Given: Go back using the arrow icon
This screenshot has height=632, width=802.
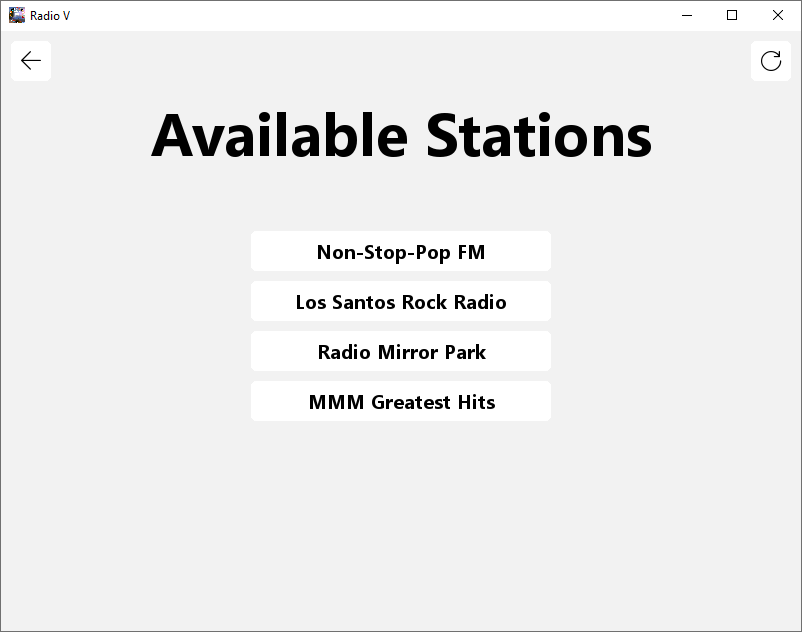Looking at the screenshot, I should [x=31, y=61].
